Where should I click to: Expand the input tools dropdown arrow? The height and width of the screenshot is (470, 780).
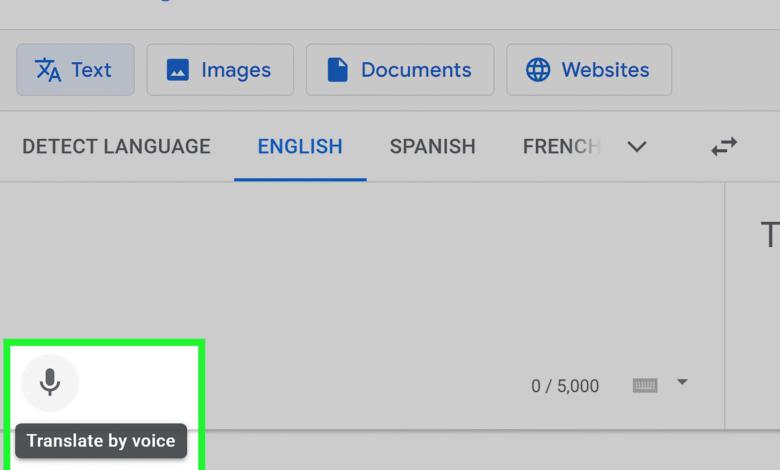(682, 382)
